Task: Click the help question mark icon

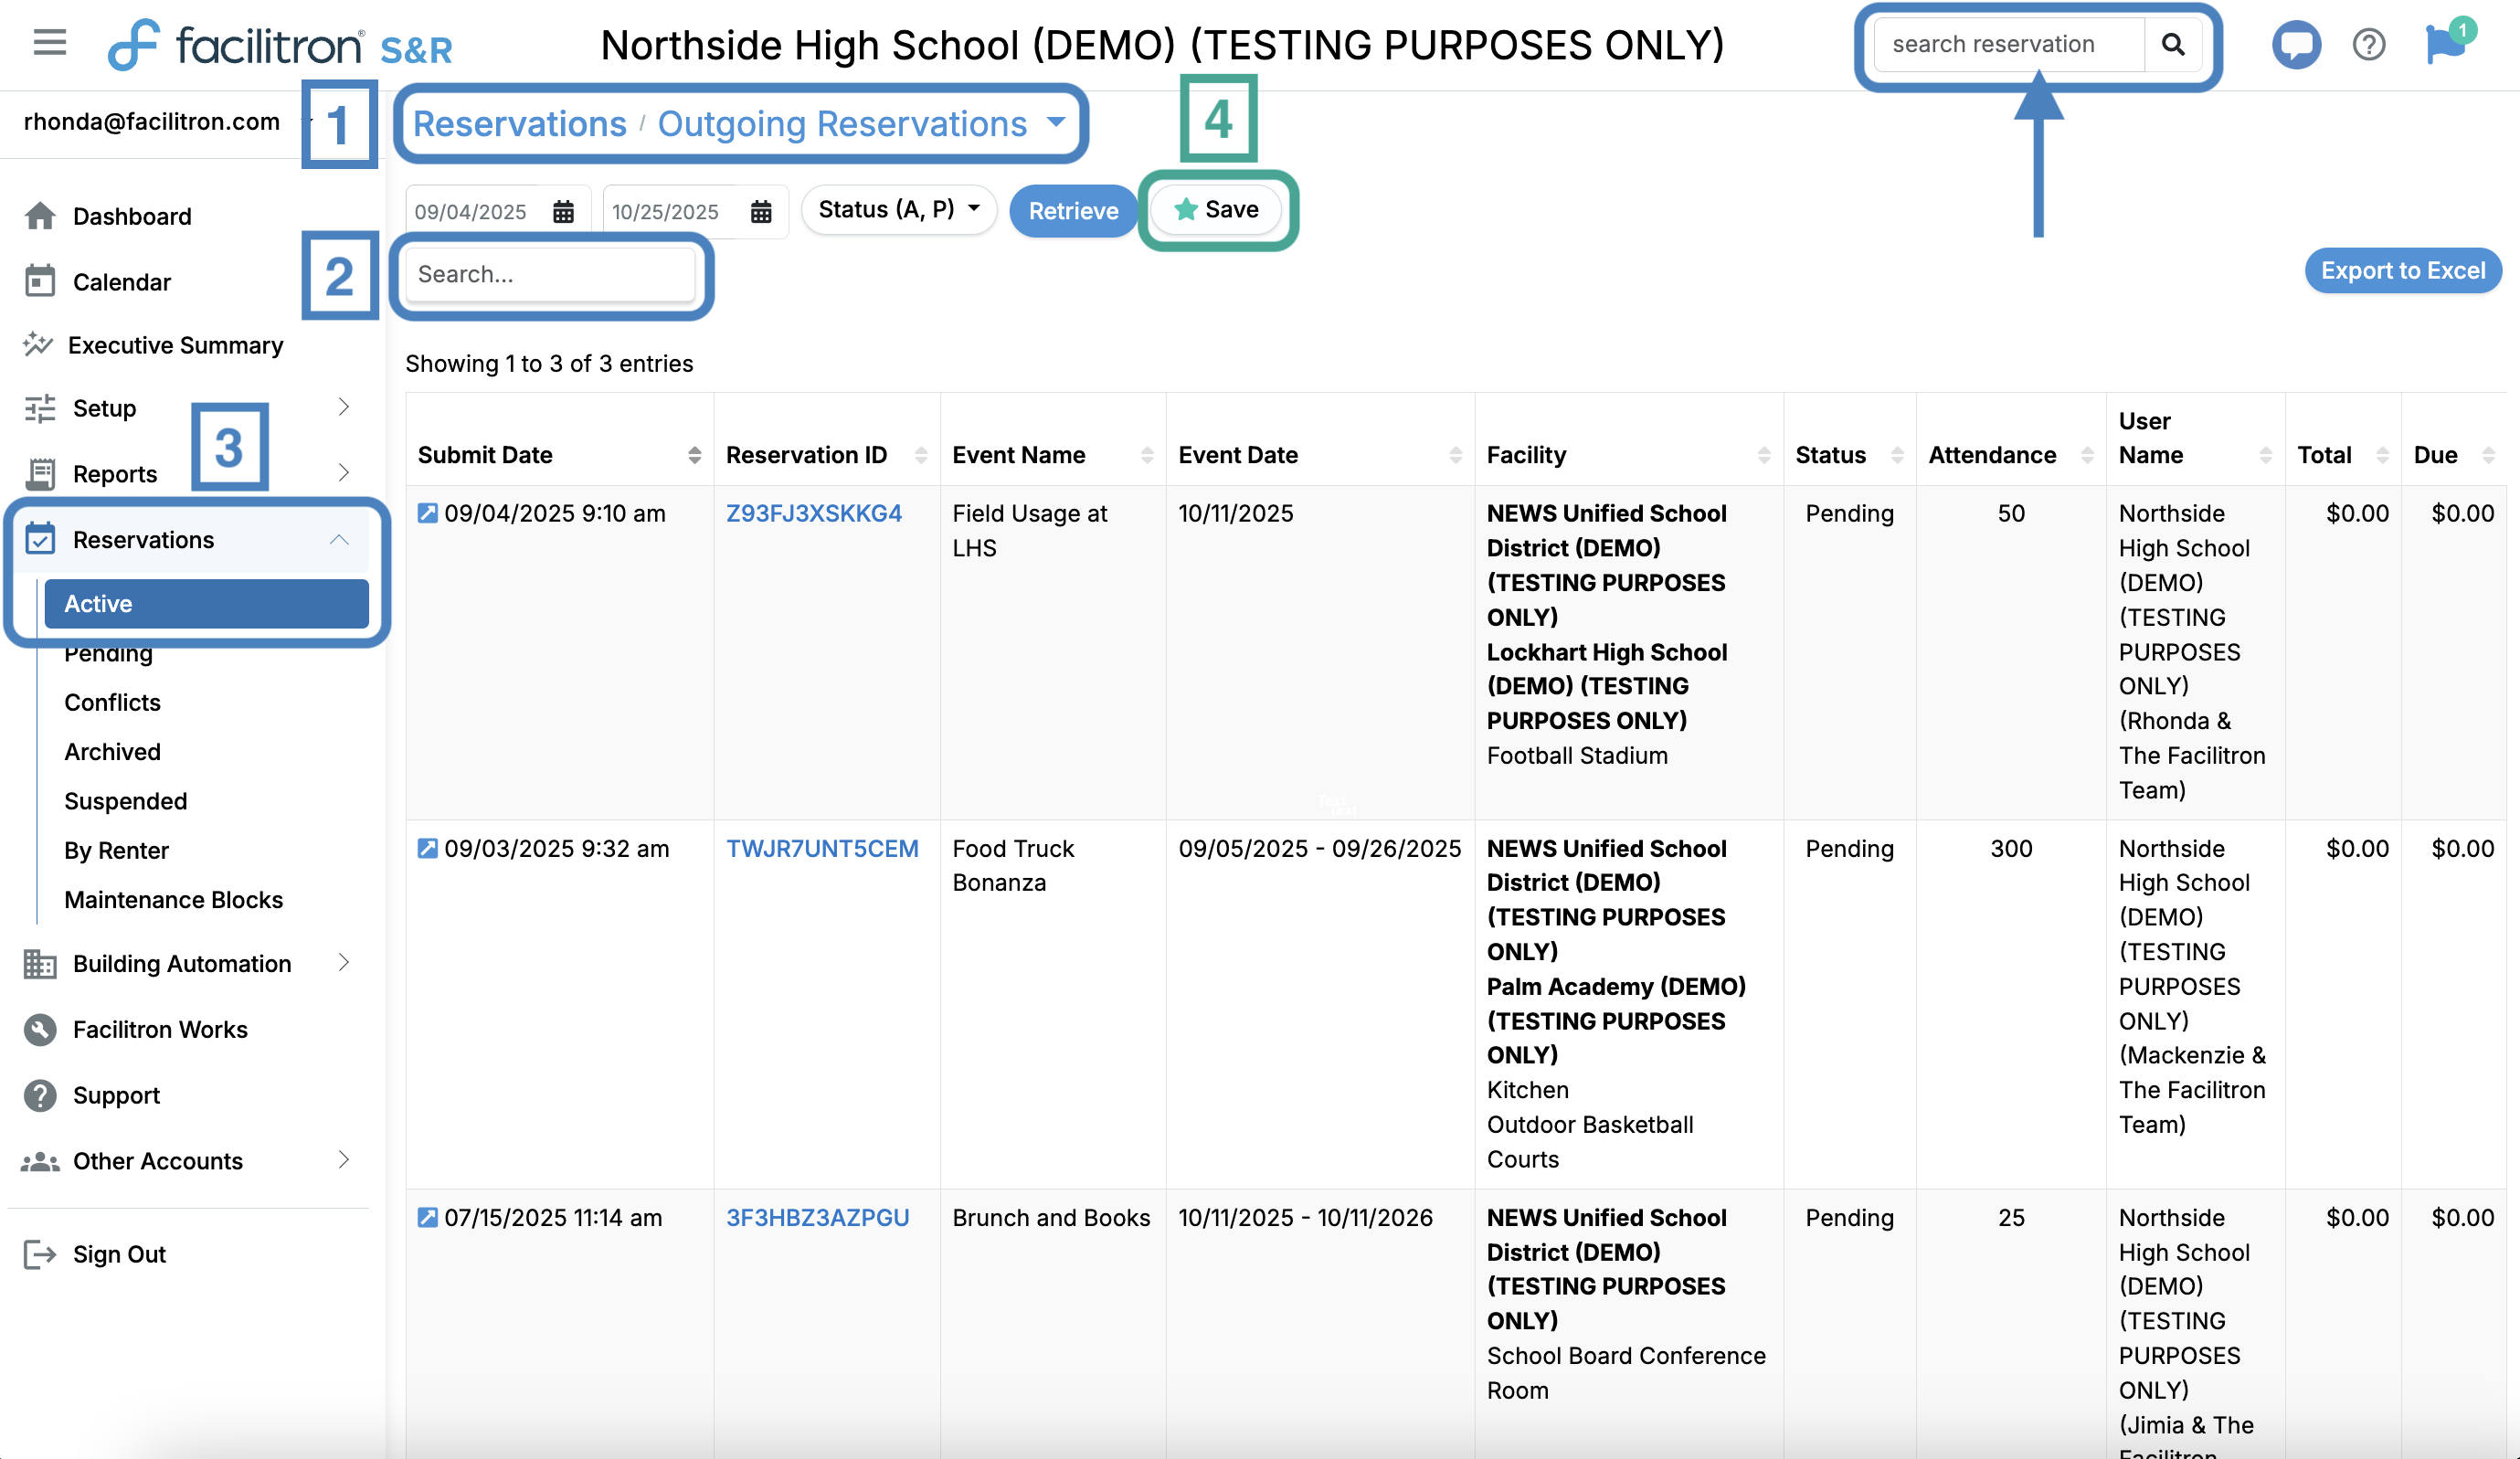Action: pos(2368,44)
